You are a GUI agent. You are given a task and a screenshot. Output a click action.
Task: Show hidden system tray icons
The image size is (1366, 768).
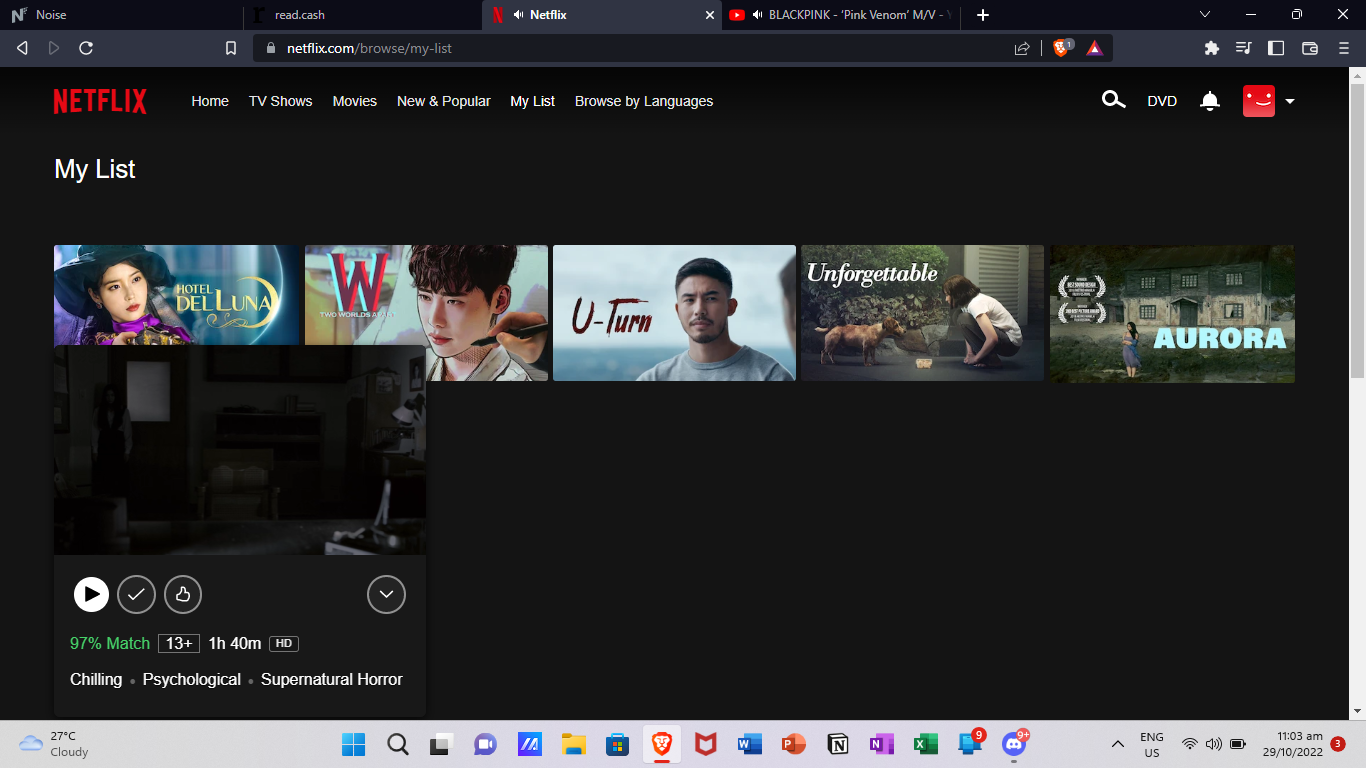(x=1118, y=744)
